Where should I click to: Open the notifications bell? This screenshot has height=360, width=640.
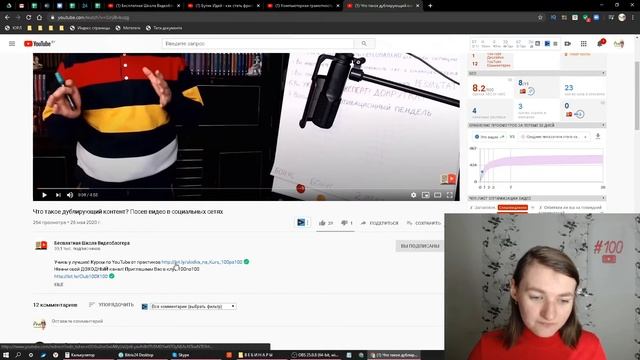pyautogui.click(x=600, y=43)
